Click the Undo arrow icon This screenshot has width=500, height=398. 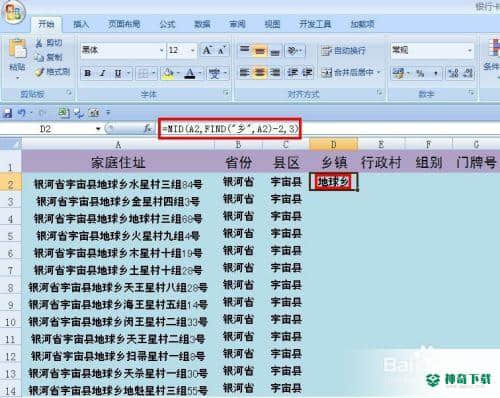22,113
